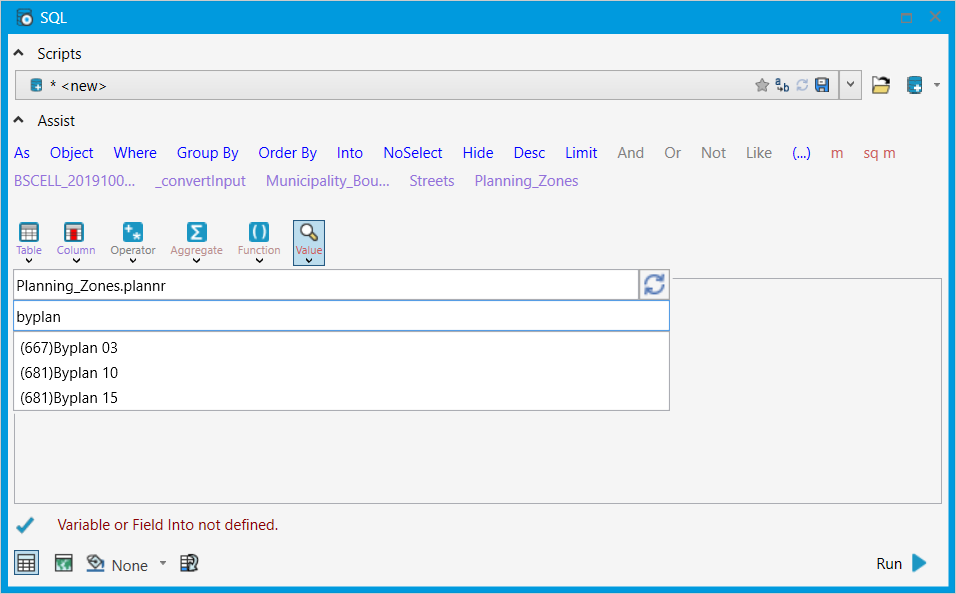
Task: Save the script with the floppy disk icon
Action: [822, 85]
